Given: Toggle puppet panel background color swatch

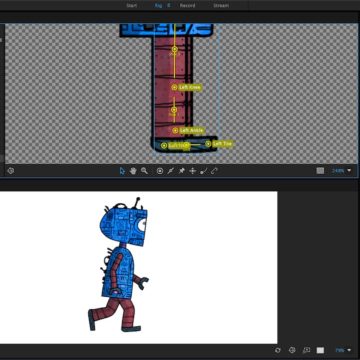Looking at the screenshot, I should (320, 171).
